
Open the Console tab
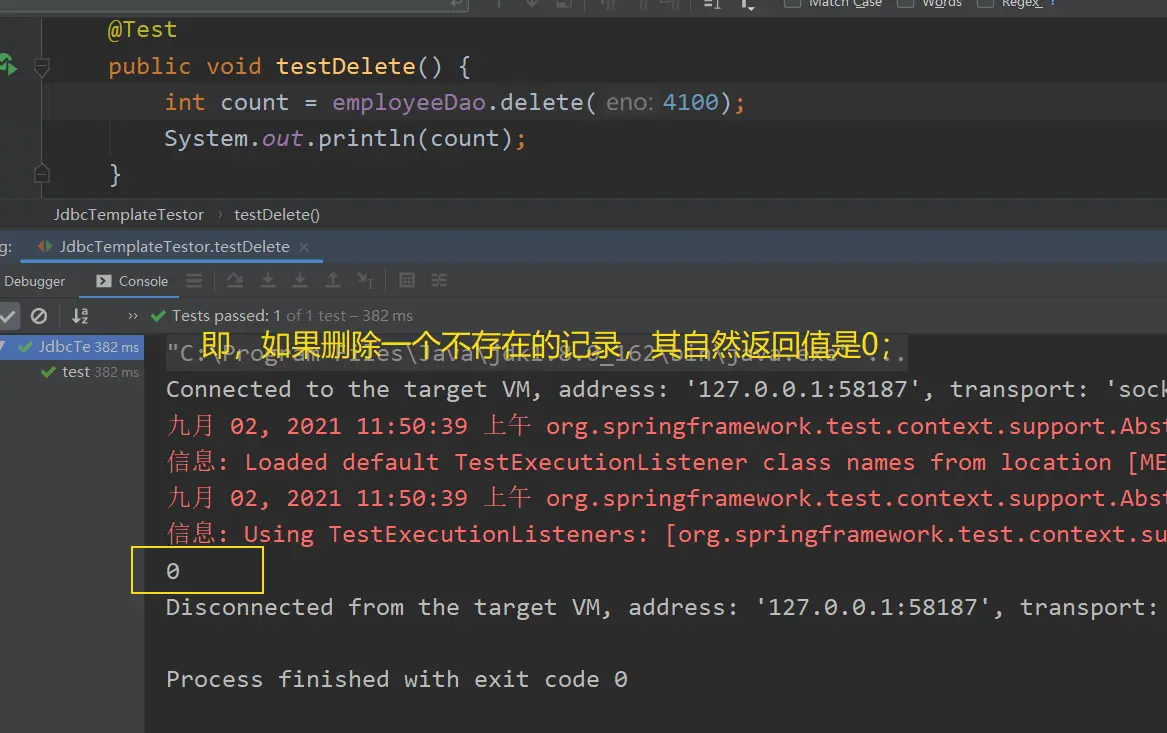pos(132,281)
